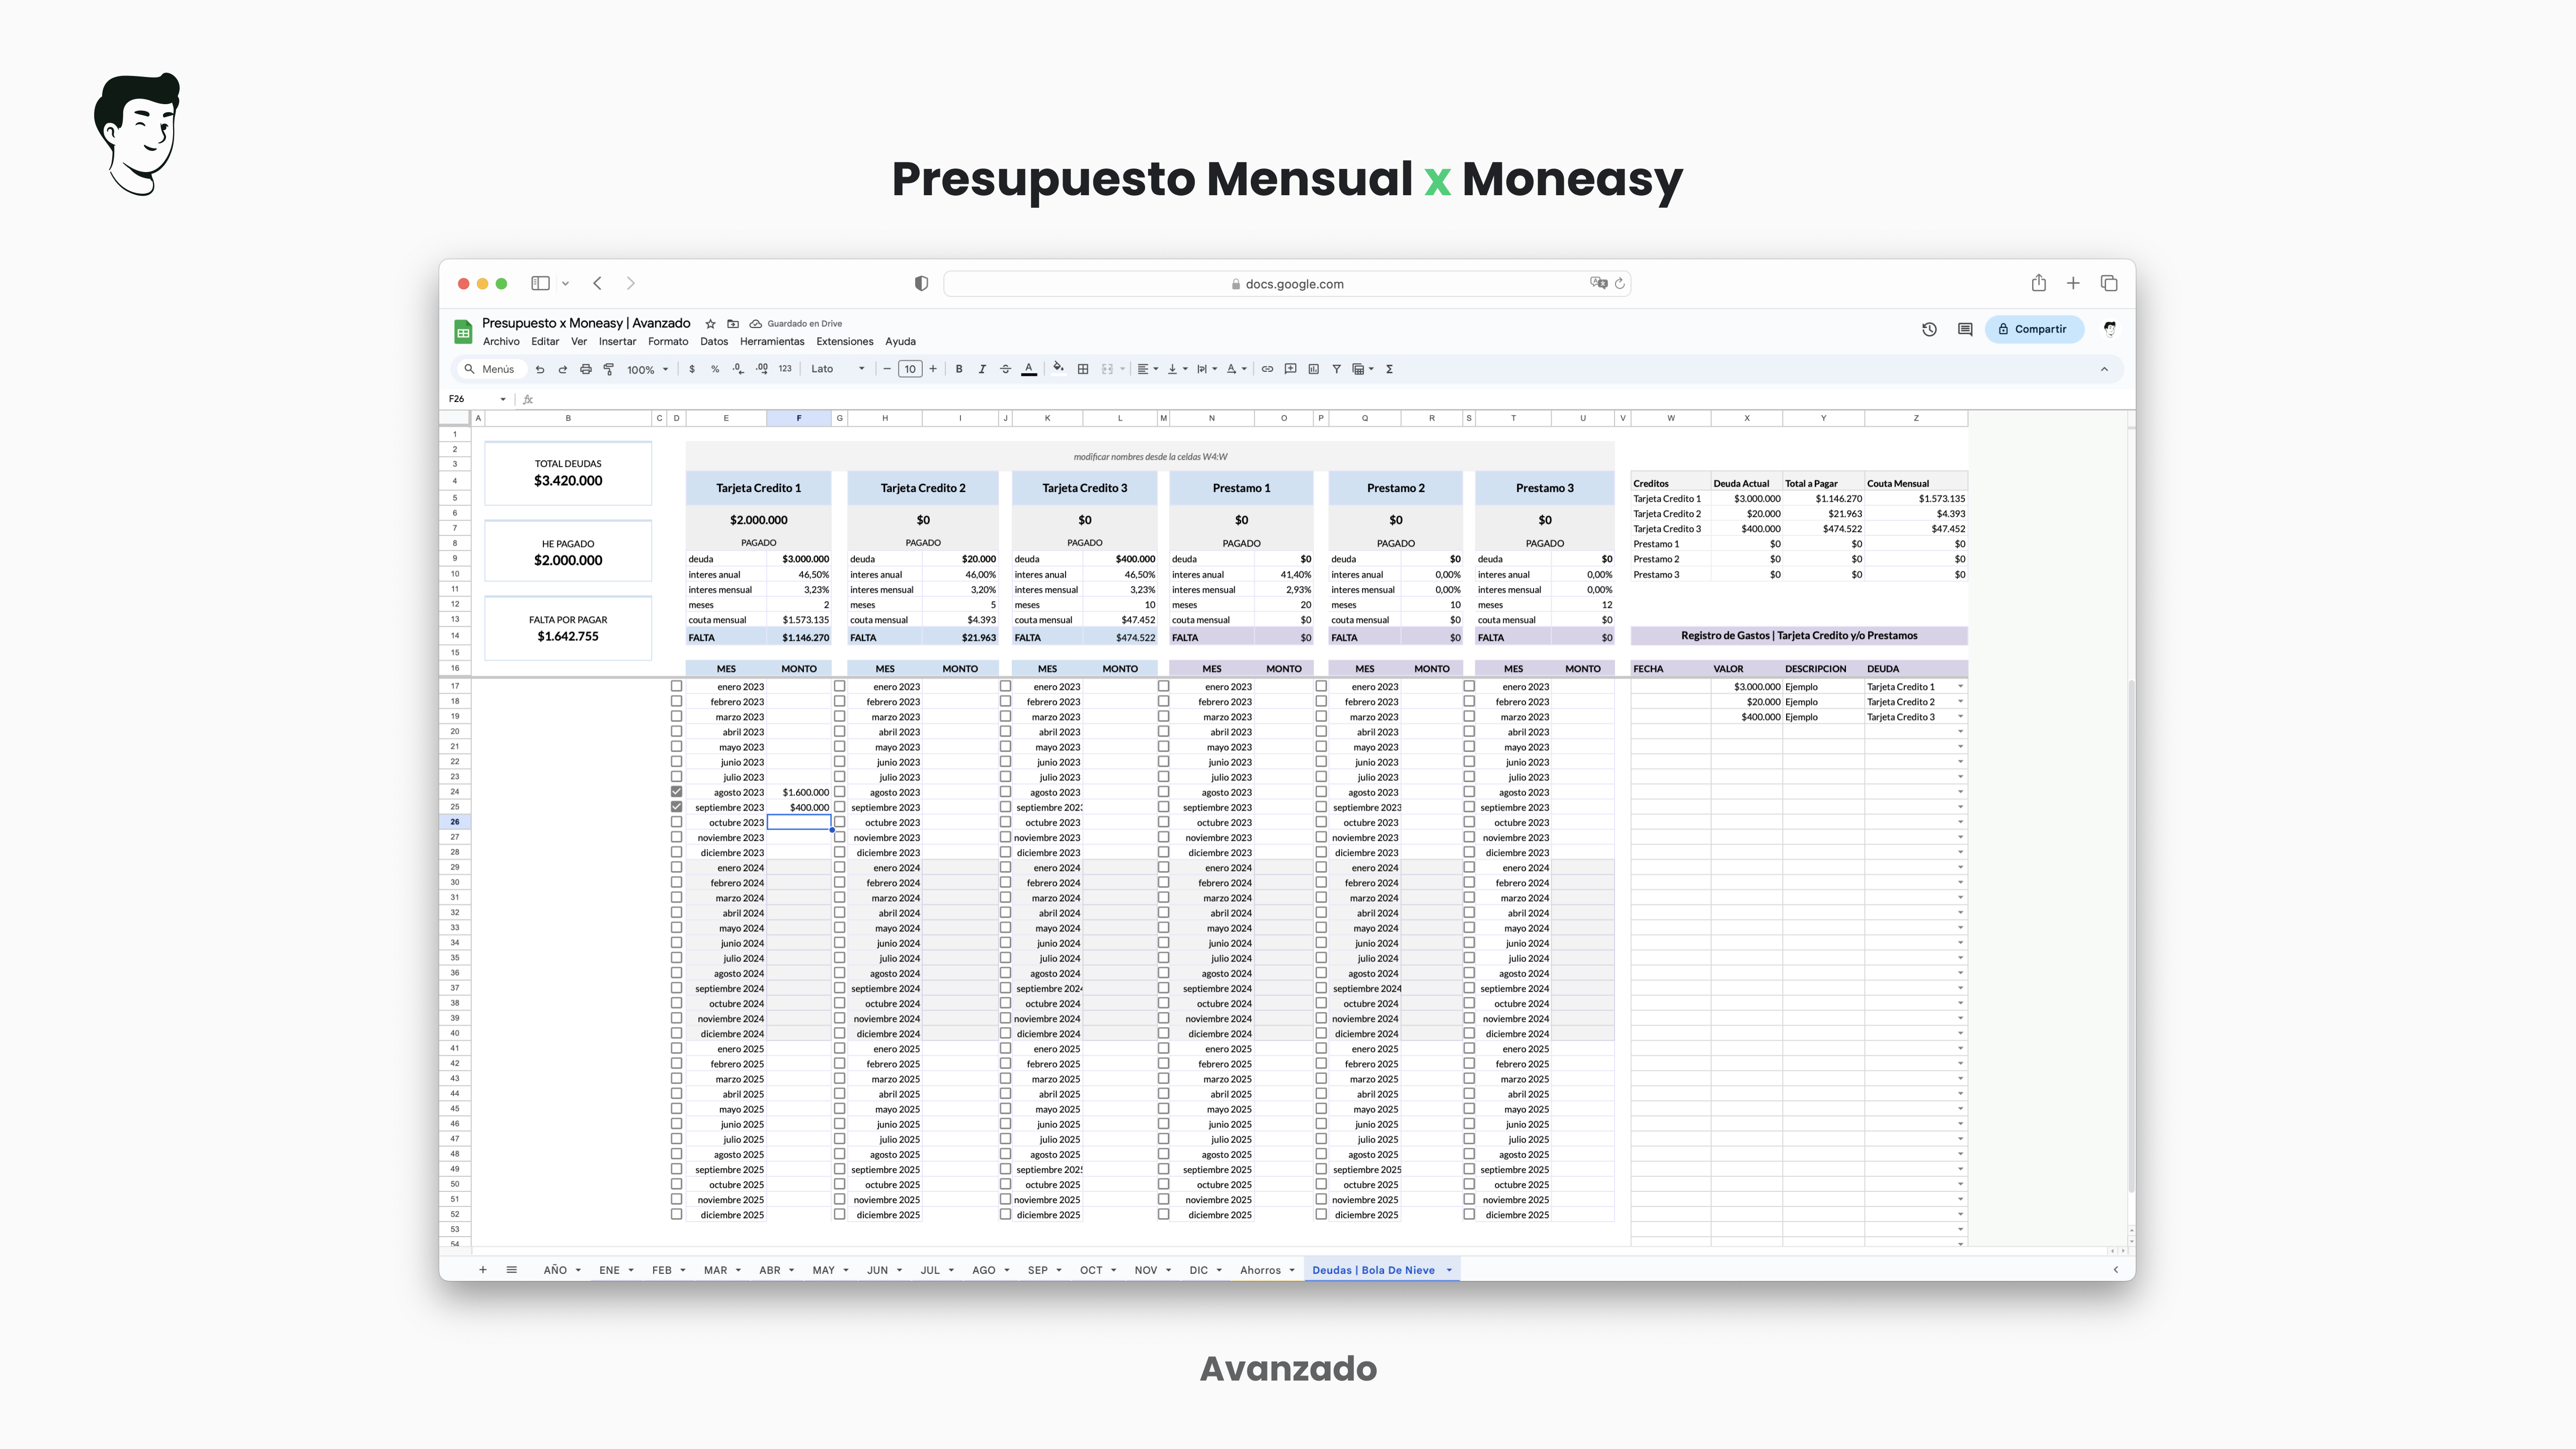
Task: Open the horizontal align dropdown
Action: [x=1148, y=369]
